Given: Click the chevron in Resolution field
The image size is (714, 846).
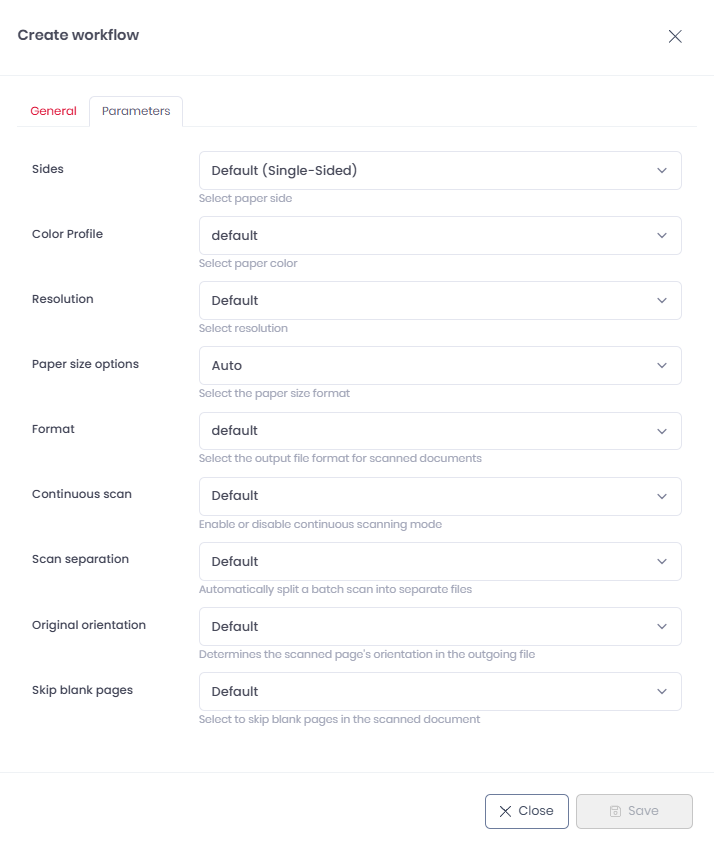Looking at the screenshot, I should (x=662, y=301).
